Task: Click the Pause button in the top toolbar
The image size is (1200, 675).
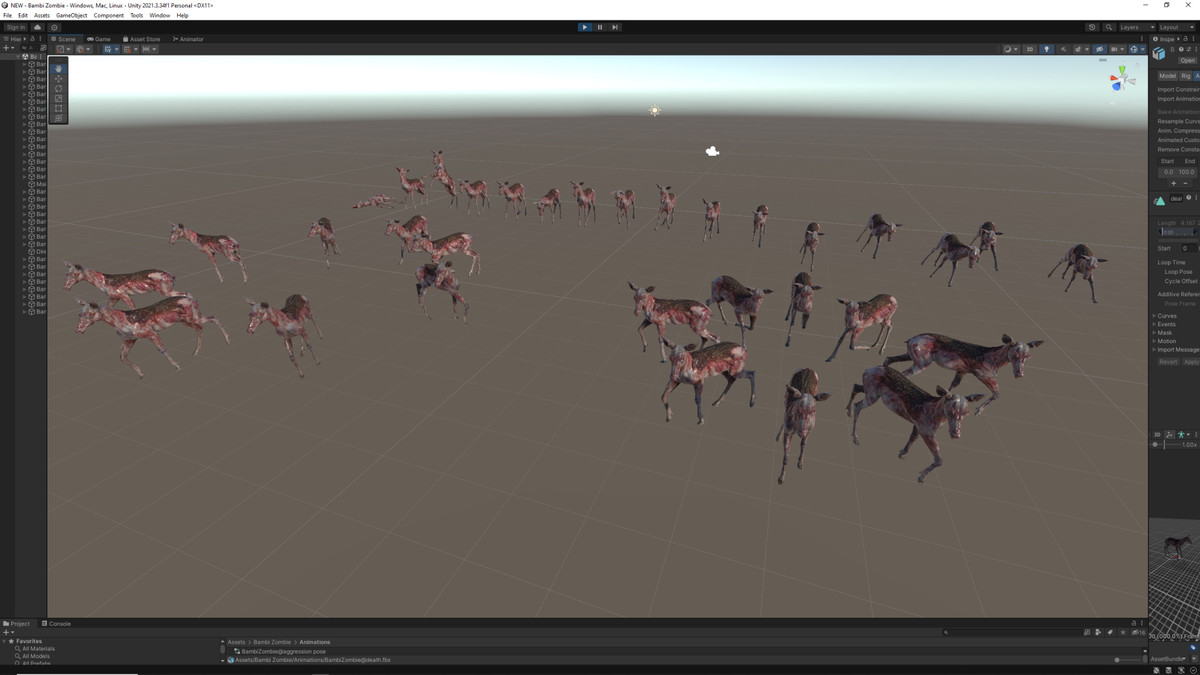Action: (x=599, y=27)
